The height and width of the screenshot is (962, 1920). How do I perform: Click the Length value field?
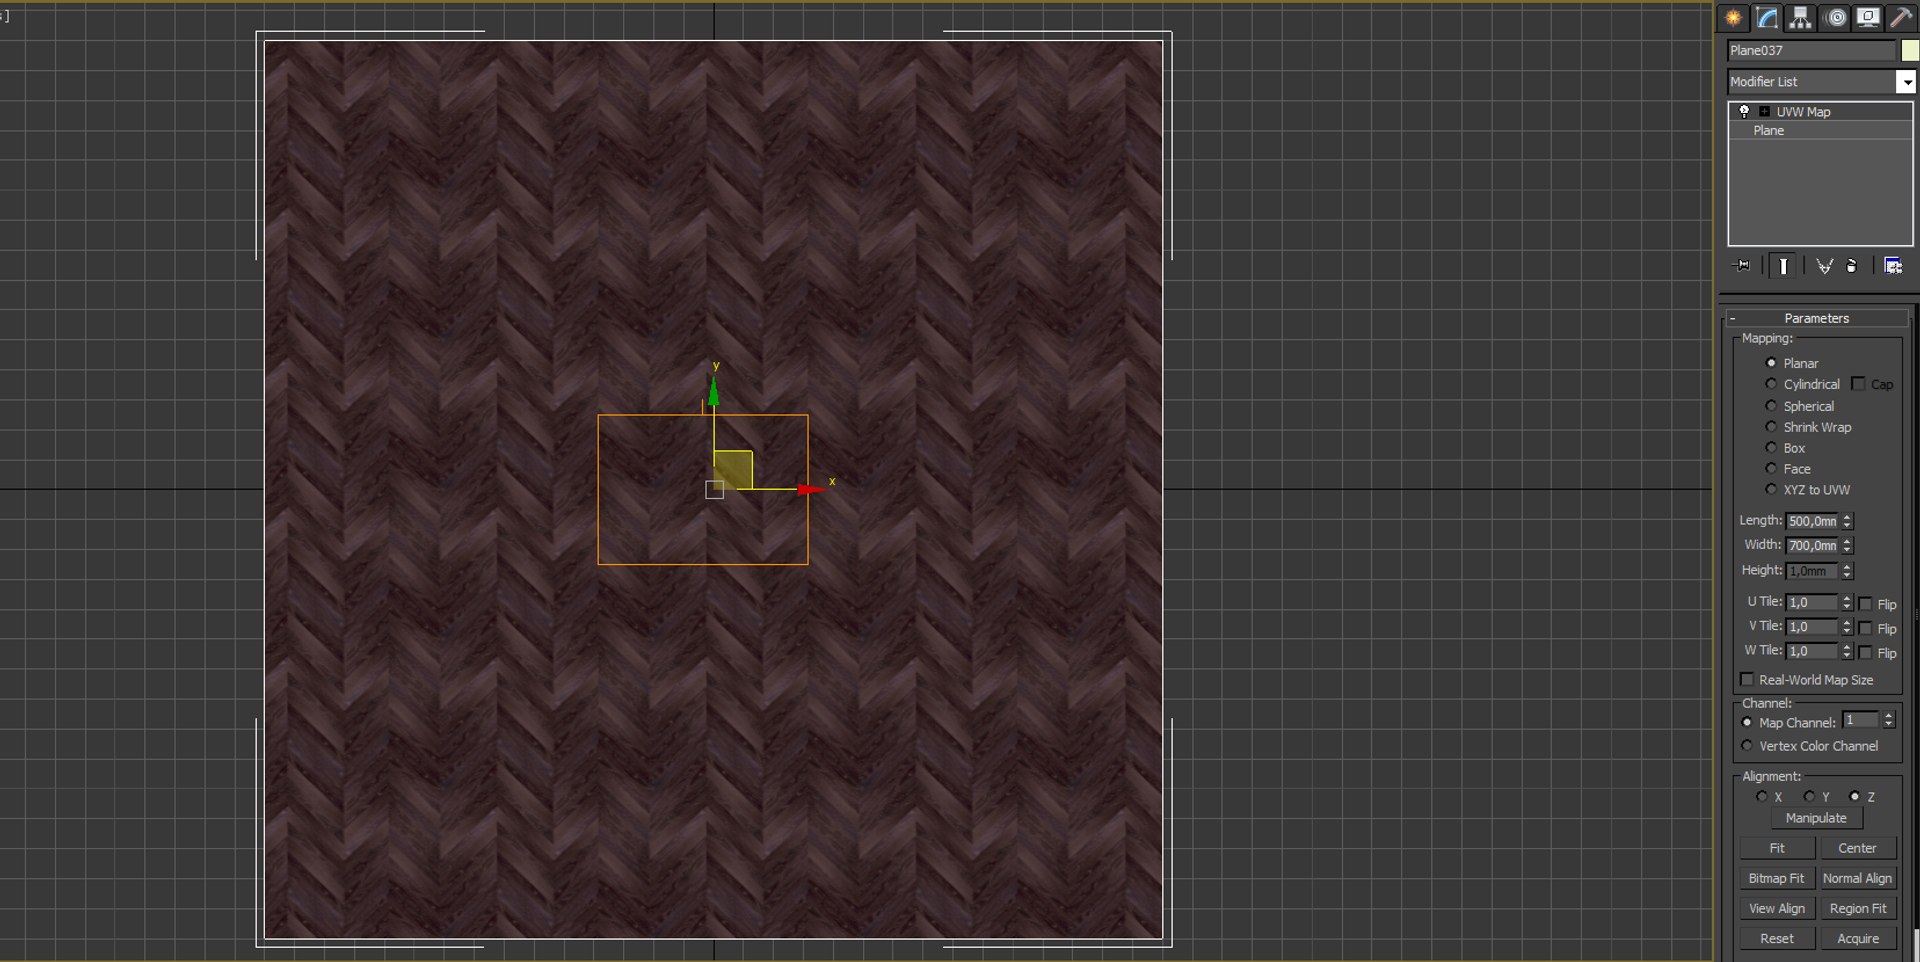[x=1812, y=521]
